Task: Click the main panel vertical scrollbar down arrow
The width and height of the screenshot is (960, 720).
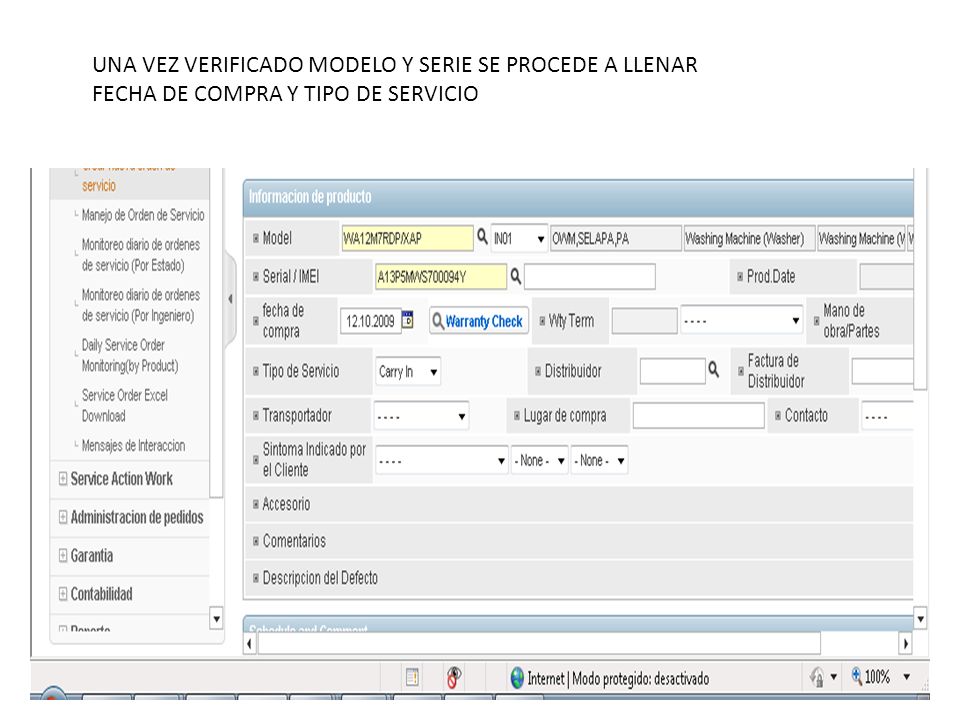Action: coord(920,618)
